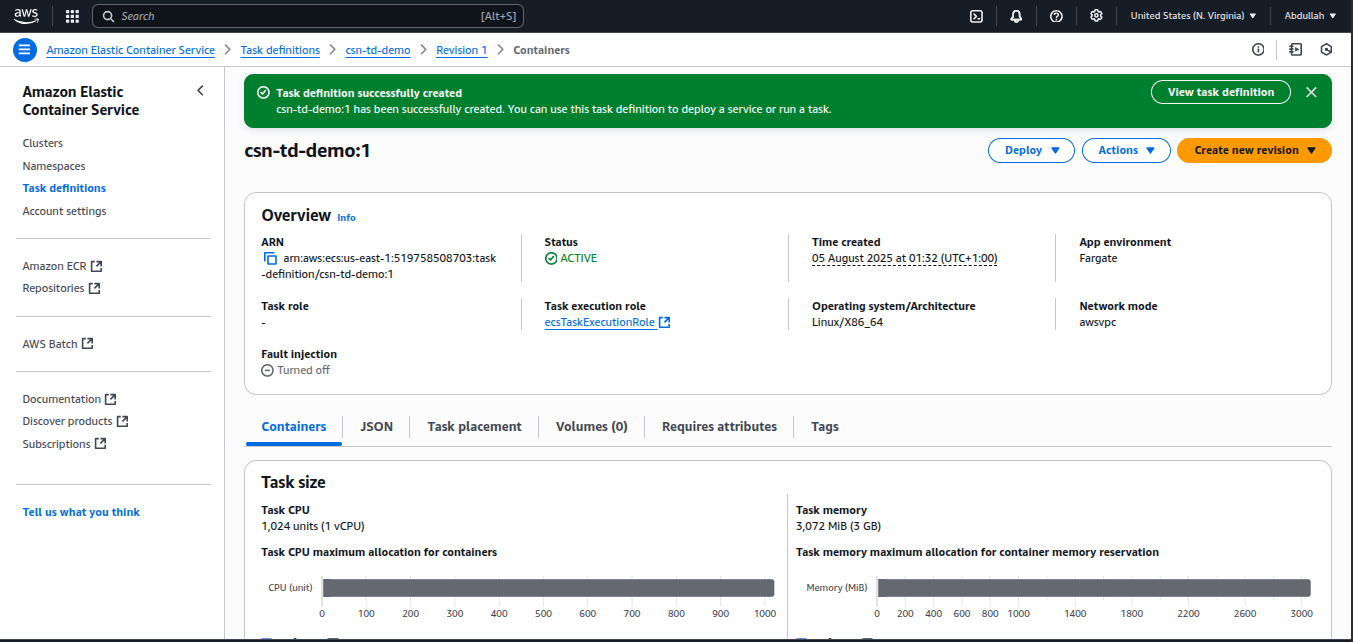The image size is (1353, 642).
Task: Click the awsvpc network mode value
Action: pos(1098,322)
